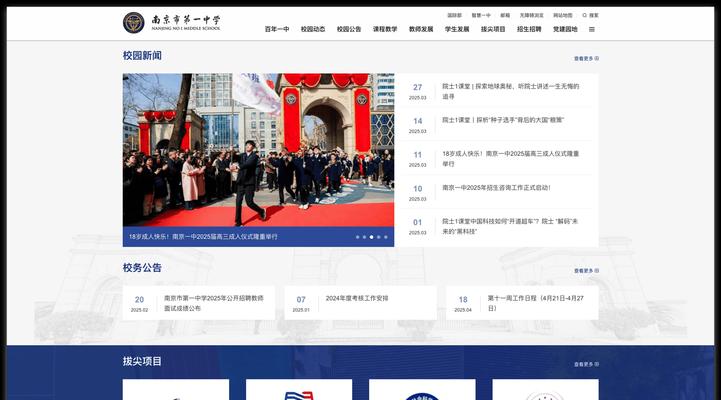Viewport: 721px width, 400px height.
Task: Click the date 20 on the first notice card
Action: click(139, 299)
